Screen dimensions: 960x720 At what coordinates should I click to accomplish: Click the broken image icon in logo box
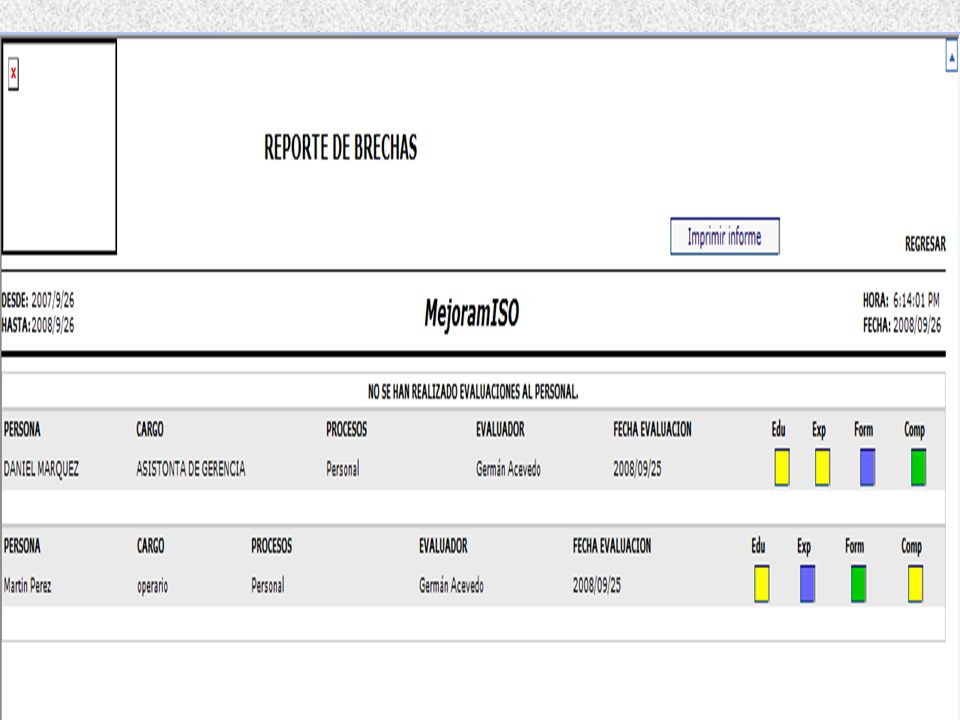point(13,74)
